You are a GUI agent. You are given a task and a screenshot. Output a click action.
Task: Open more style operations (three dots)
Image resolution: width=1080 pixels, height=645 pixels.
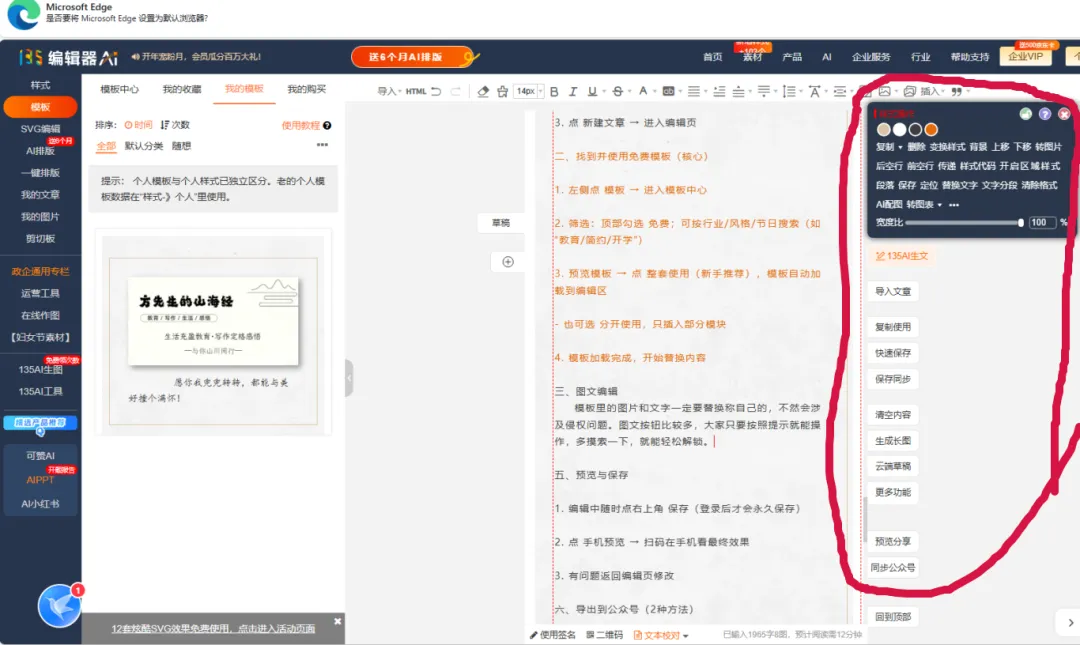[x=954, y=205]
